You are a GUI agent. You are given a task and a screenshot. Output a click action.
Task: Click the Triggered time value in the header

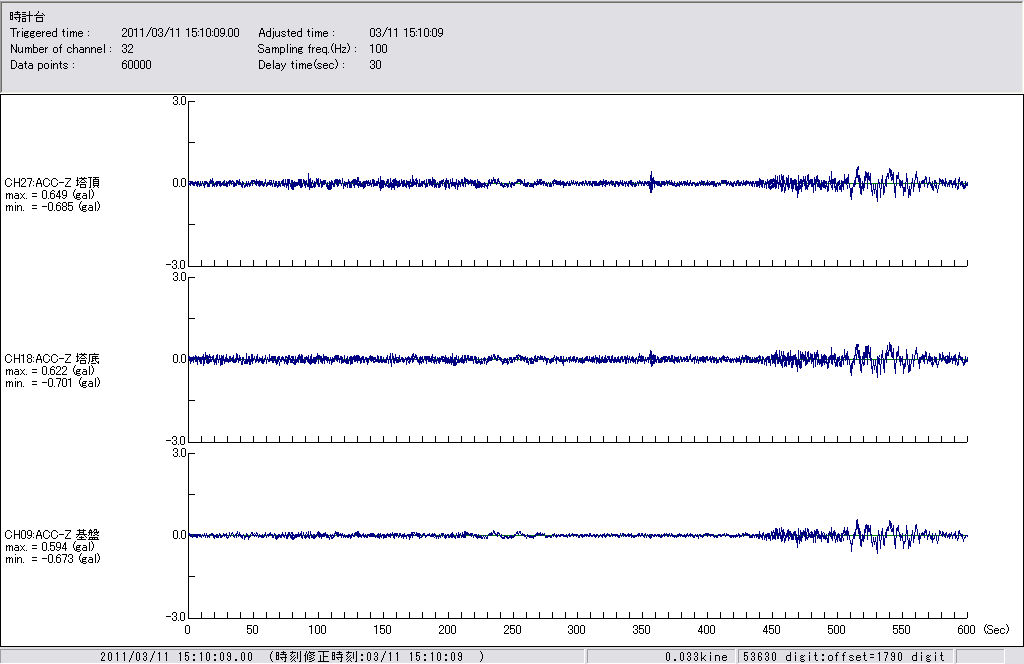(x=187, y=33)
